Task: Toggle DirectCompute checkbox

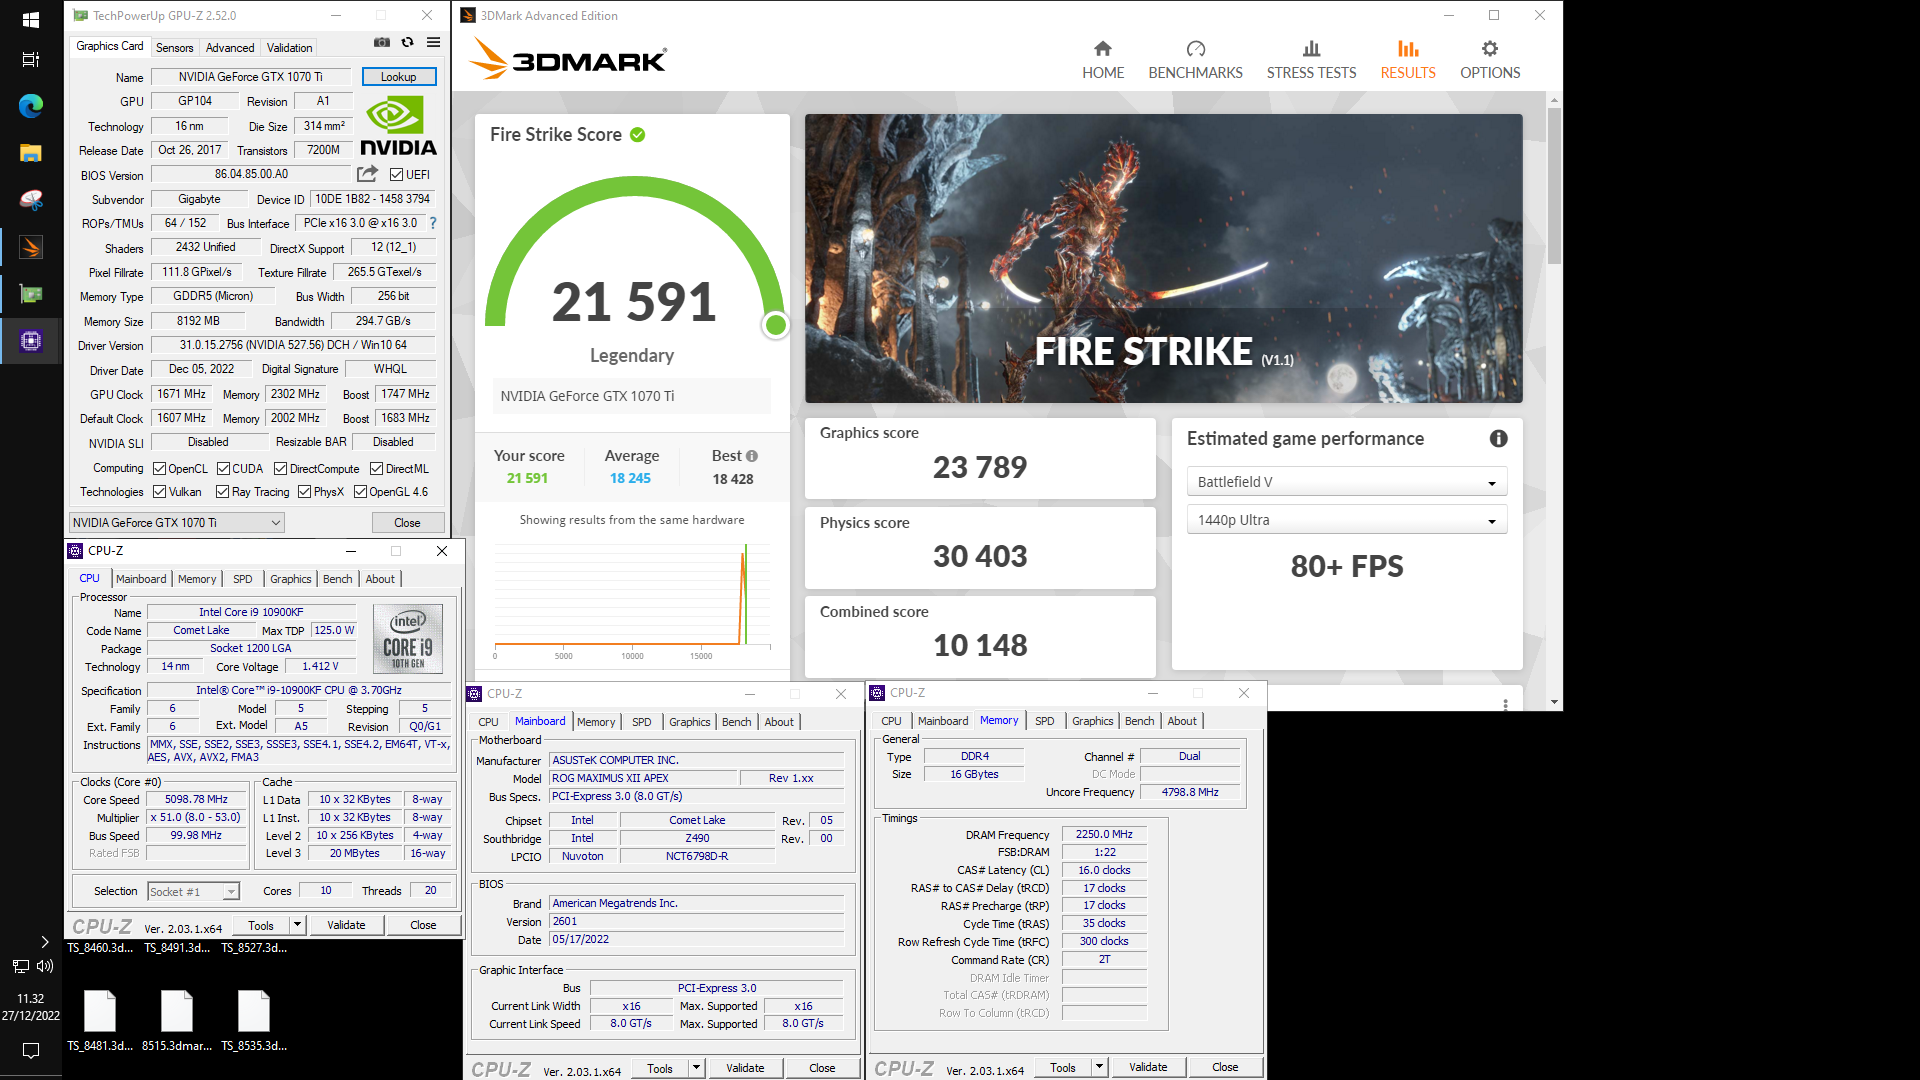Action: click(x=281, y=469)
